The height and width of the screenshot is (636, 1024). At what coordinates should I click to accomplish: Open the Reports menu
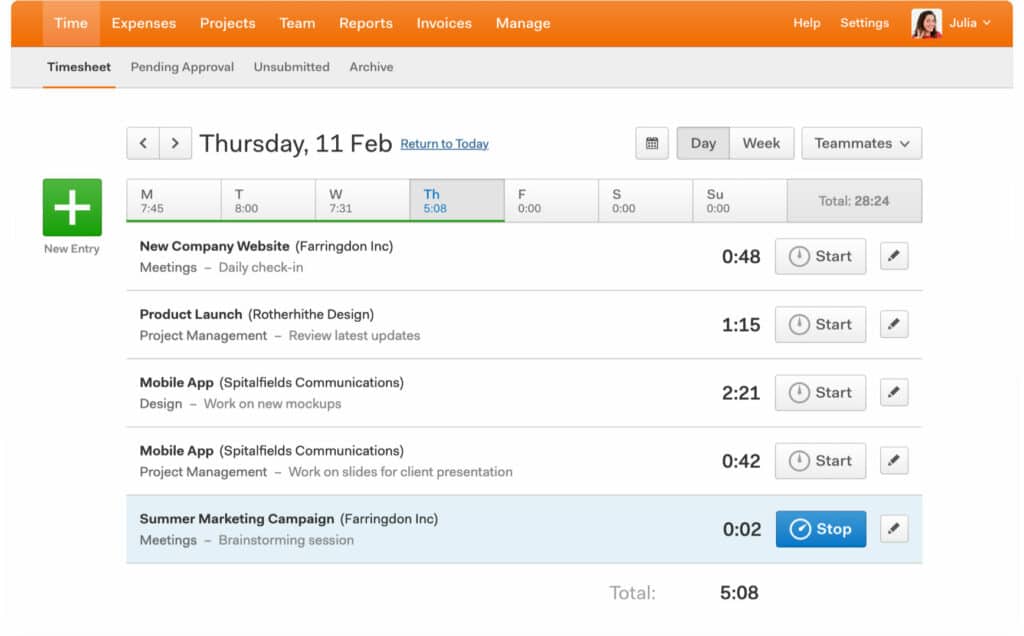366,23
